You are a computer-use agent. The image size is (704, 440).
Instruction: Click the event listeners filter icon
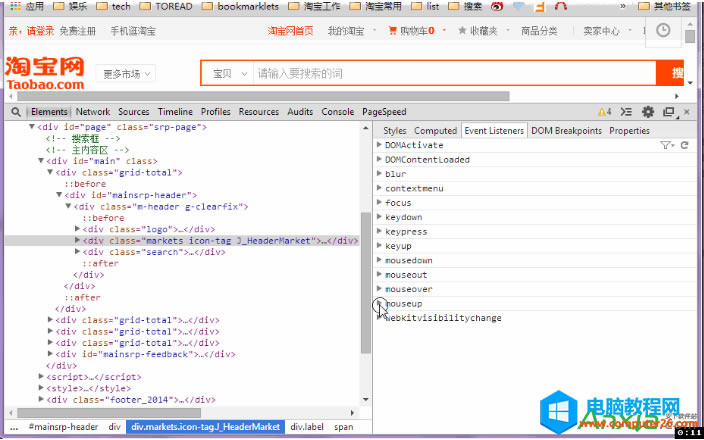[666, 145]
